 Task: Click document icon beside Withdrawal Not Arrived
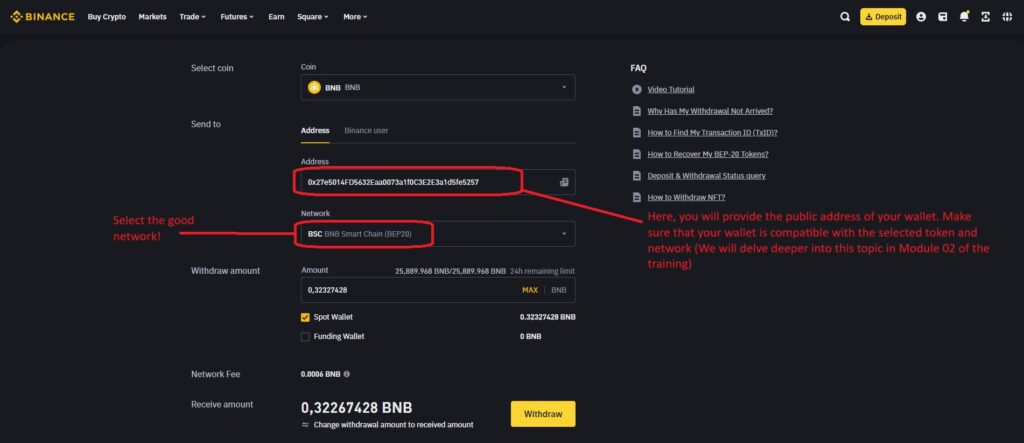[637, 111]
